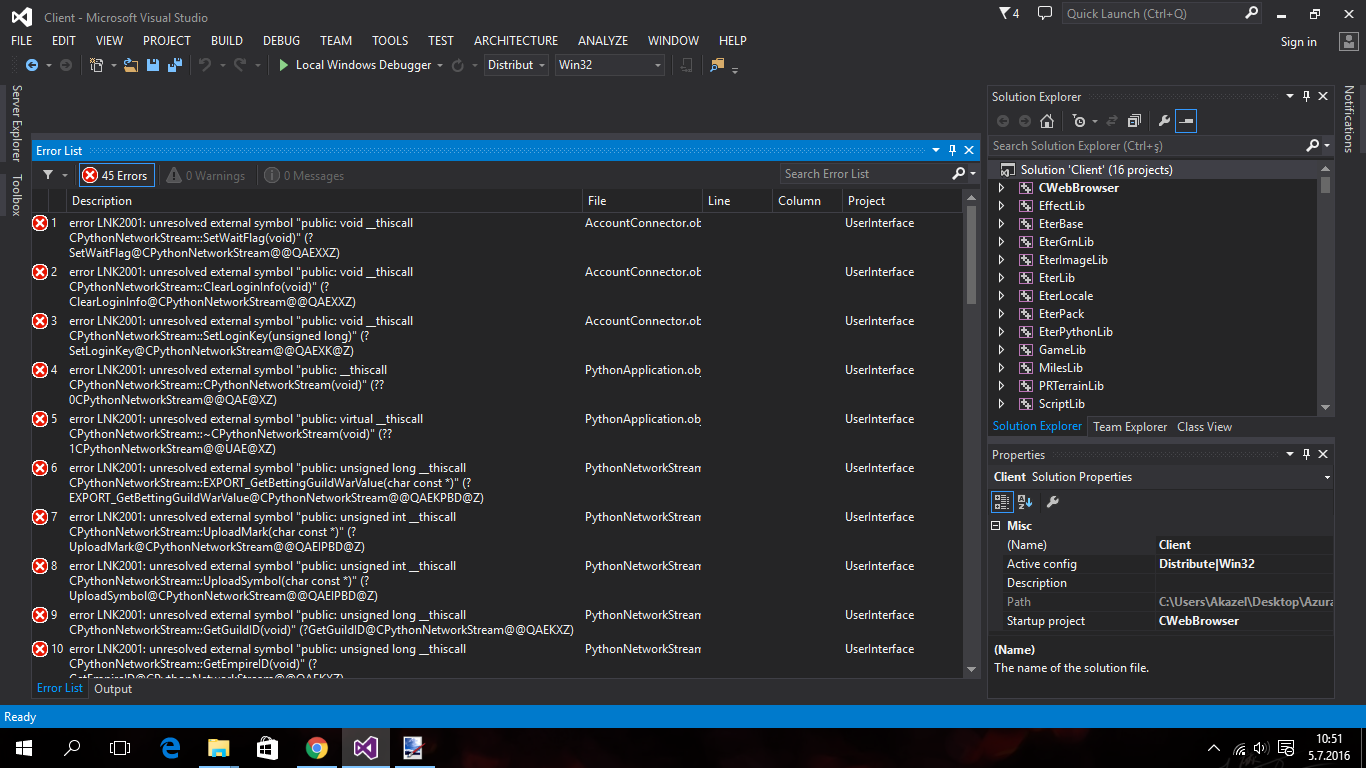Open the Notifications side tab

(x=1348, y=119)
